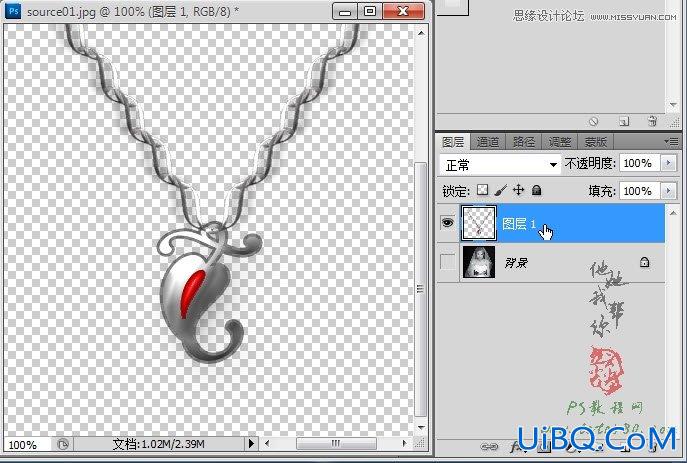Switch to the 蒙版 tab
This screenshot has width=687, height=463.
[595, 142]
